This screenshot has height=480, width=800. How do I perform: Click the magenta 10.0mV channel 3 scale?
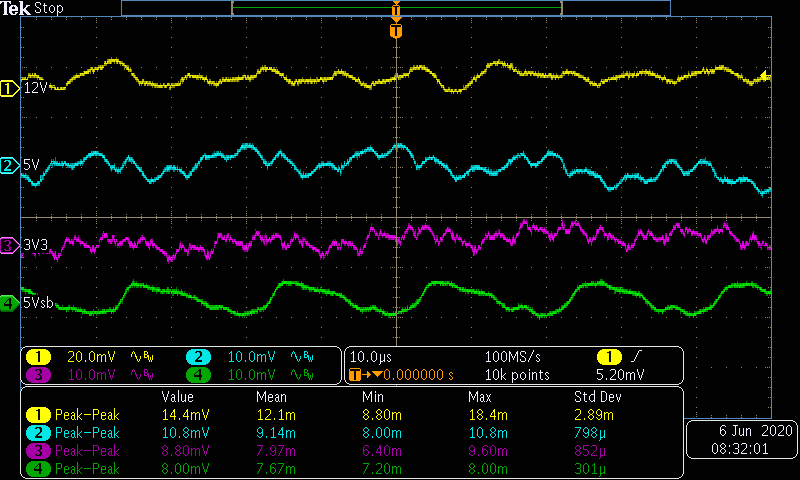[91, 375]
